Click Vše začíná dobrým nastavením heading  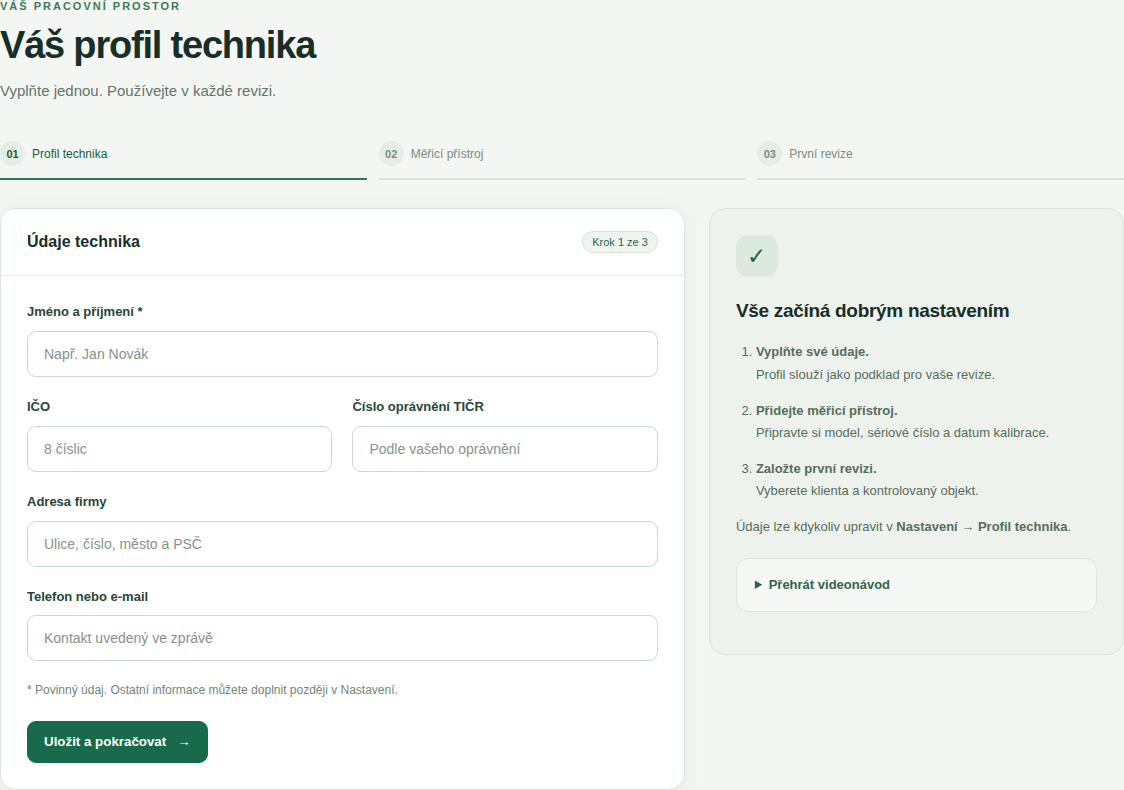[872, 311]
